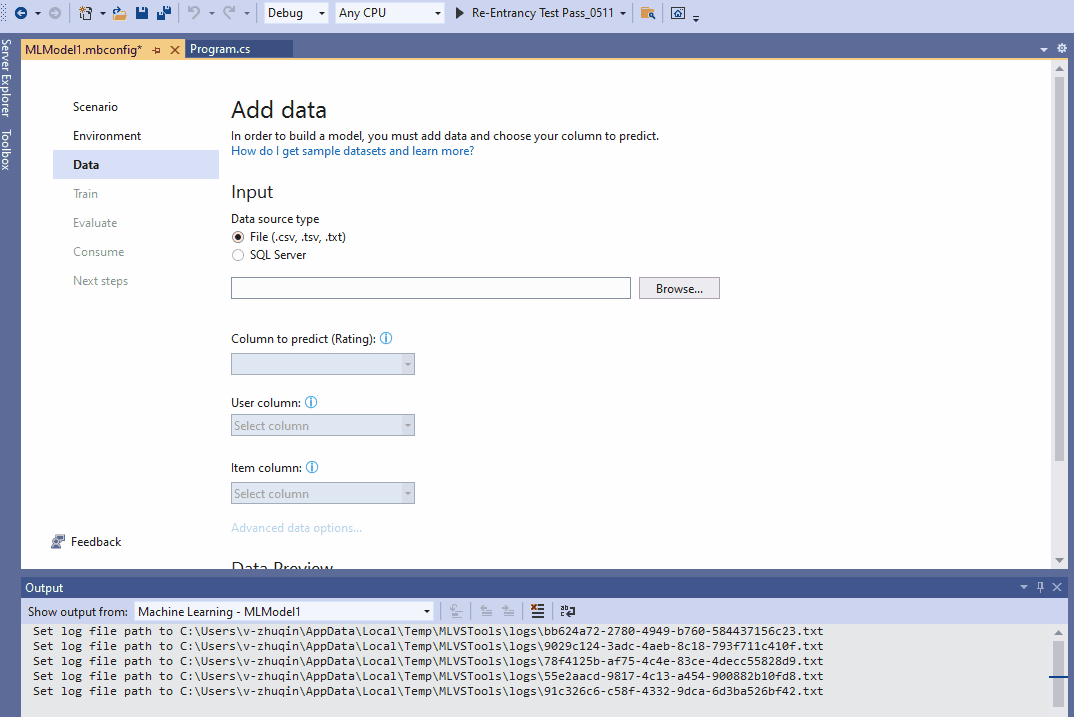Toggle Word Wrap in the Output window
Image resolution: width=1074 pixels, height=717 pixels.
click(x=568, y=610)
